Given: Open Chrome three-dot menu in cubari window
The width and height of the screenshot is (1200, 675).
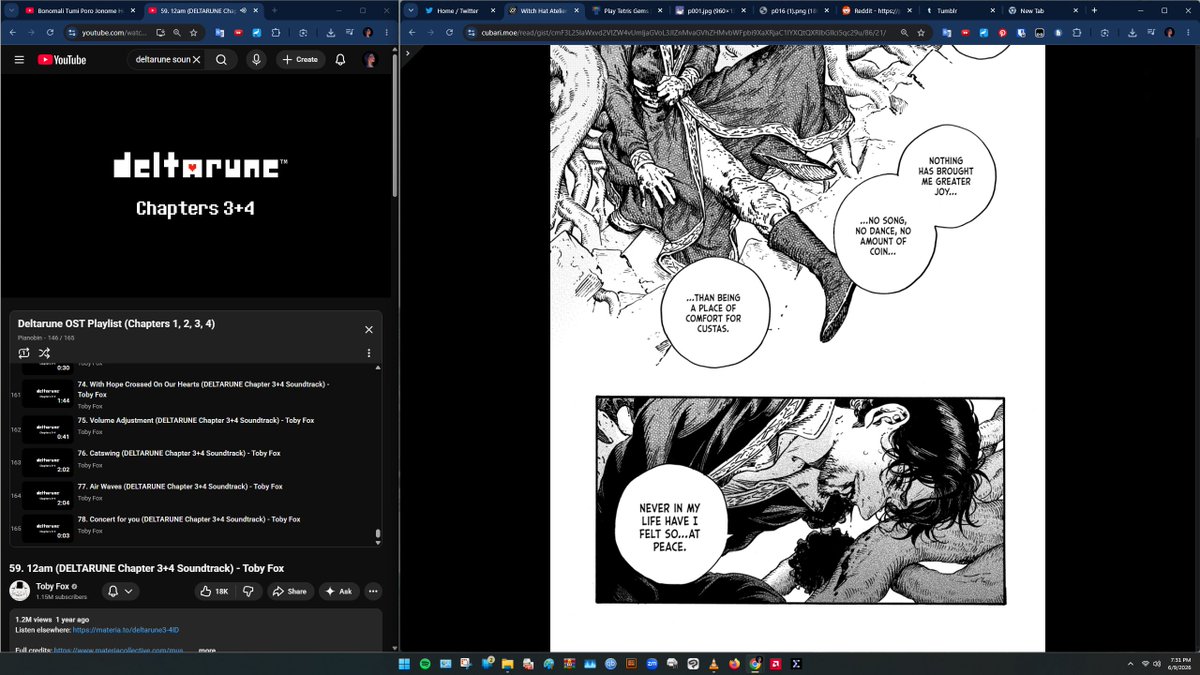Looking at the screenshot, I should coord(1187,32).
